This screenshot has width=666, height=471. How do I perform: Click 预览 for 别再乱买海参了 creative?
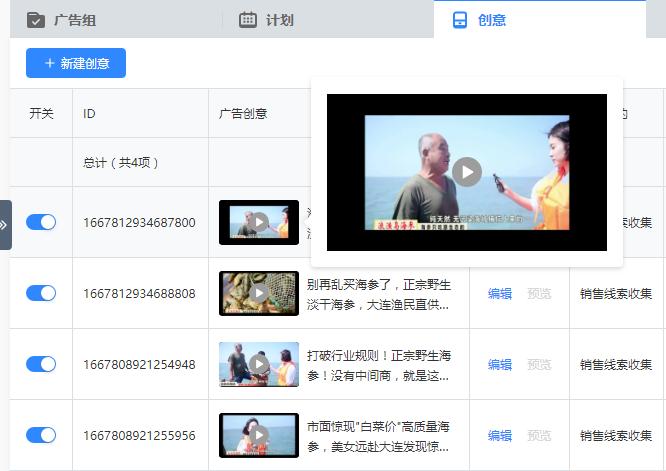tap(539, 293)
